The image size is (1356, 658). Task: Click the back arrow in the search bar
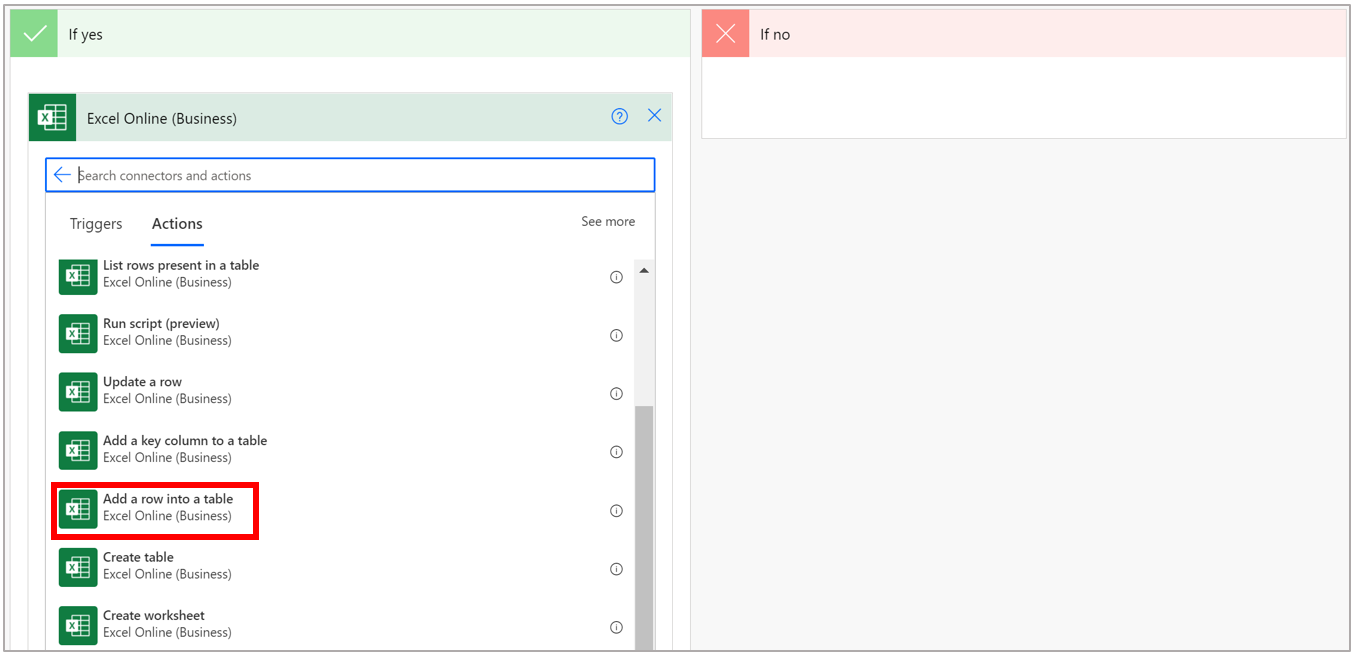(62, 174)
